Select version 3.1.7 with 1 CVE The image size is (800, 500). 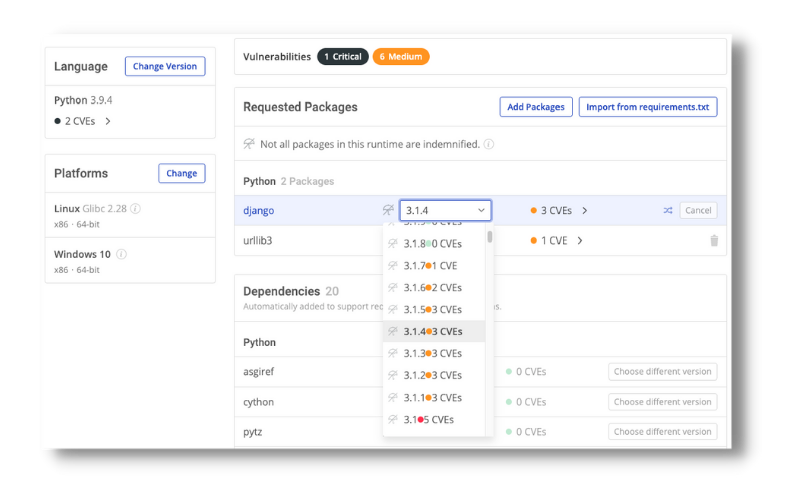click(434, 266)
